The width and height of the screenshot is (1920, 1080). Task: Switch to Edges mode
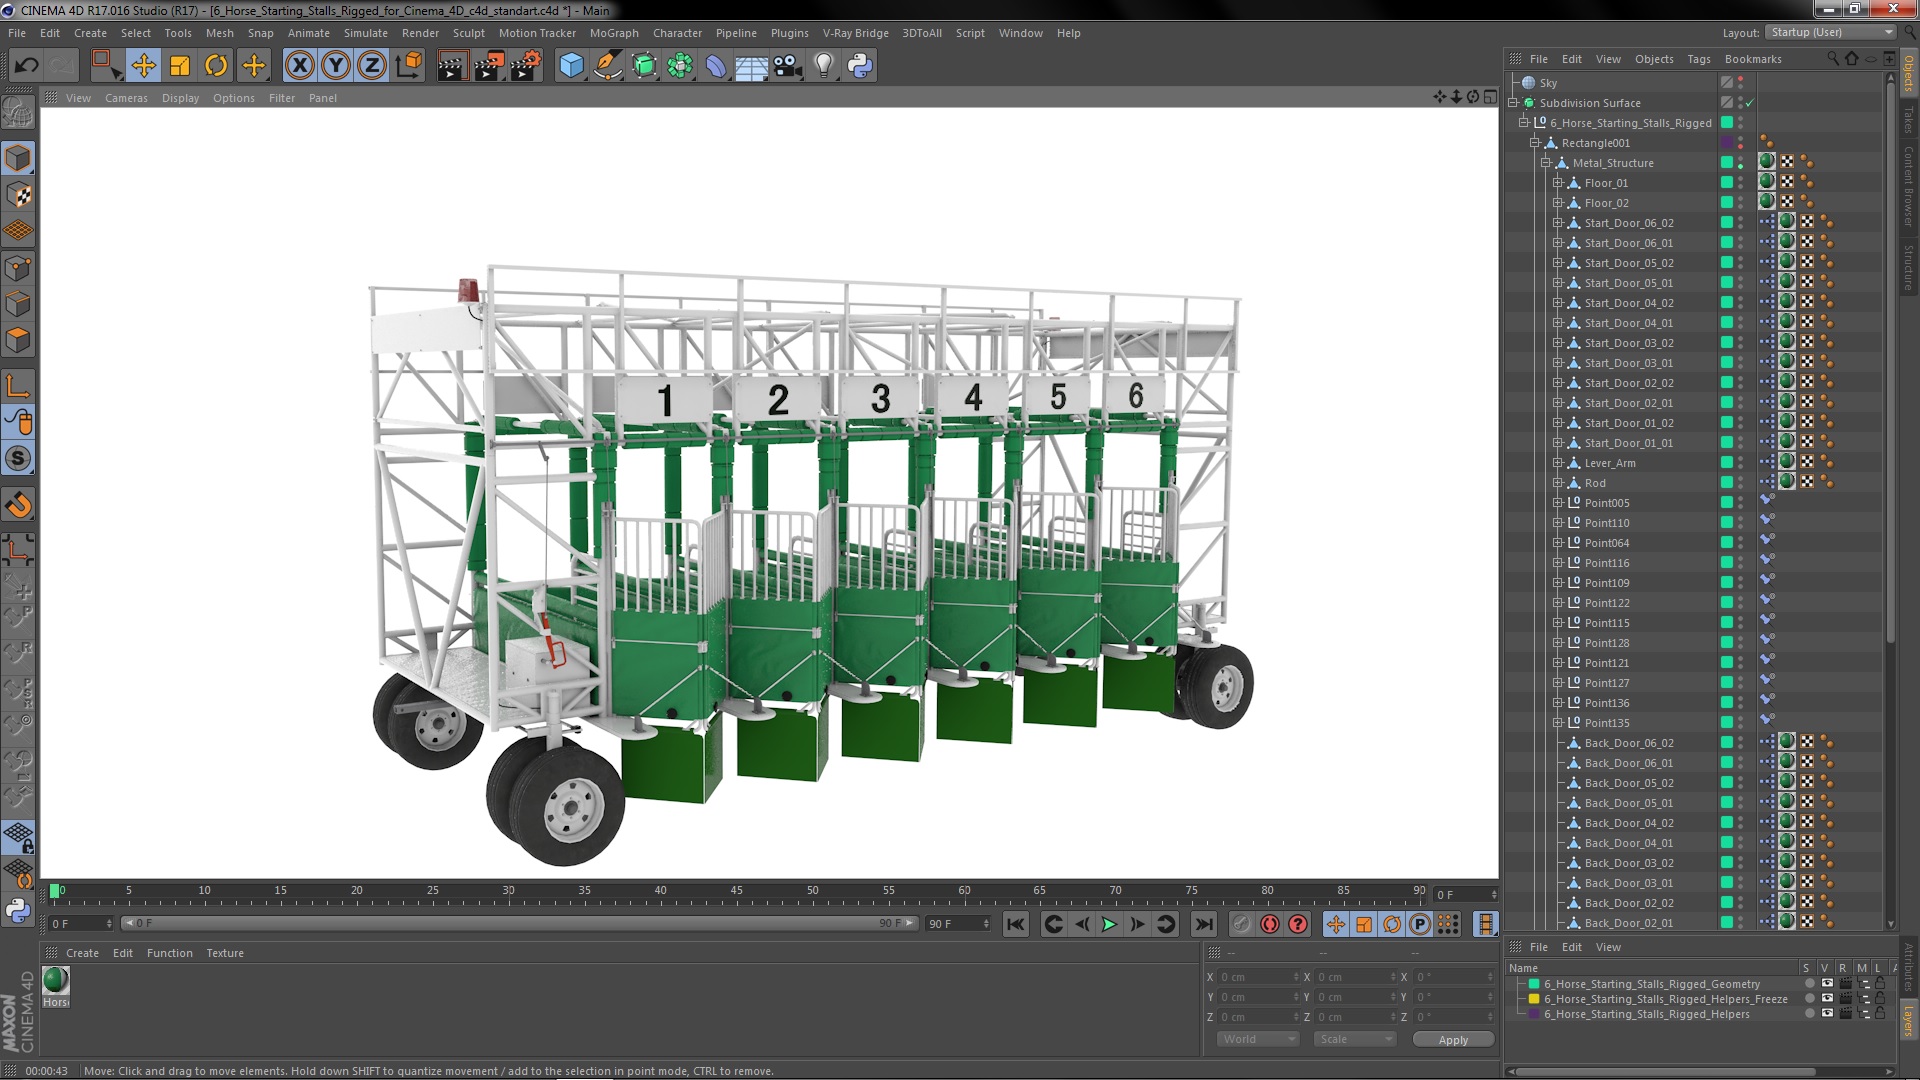tap(18, 304)
